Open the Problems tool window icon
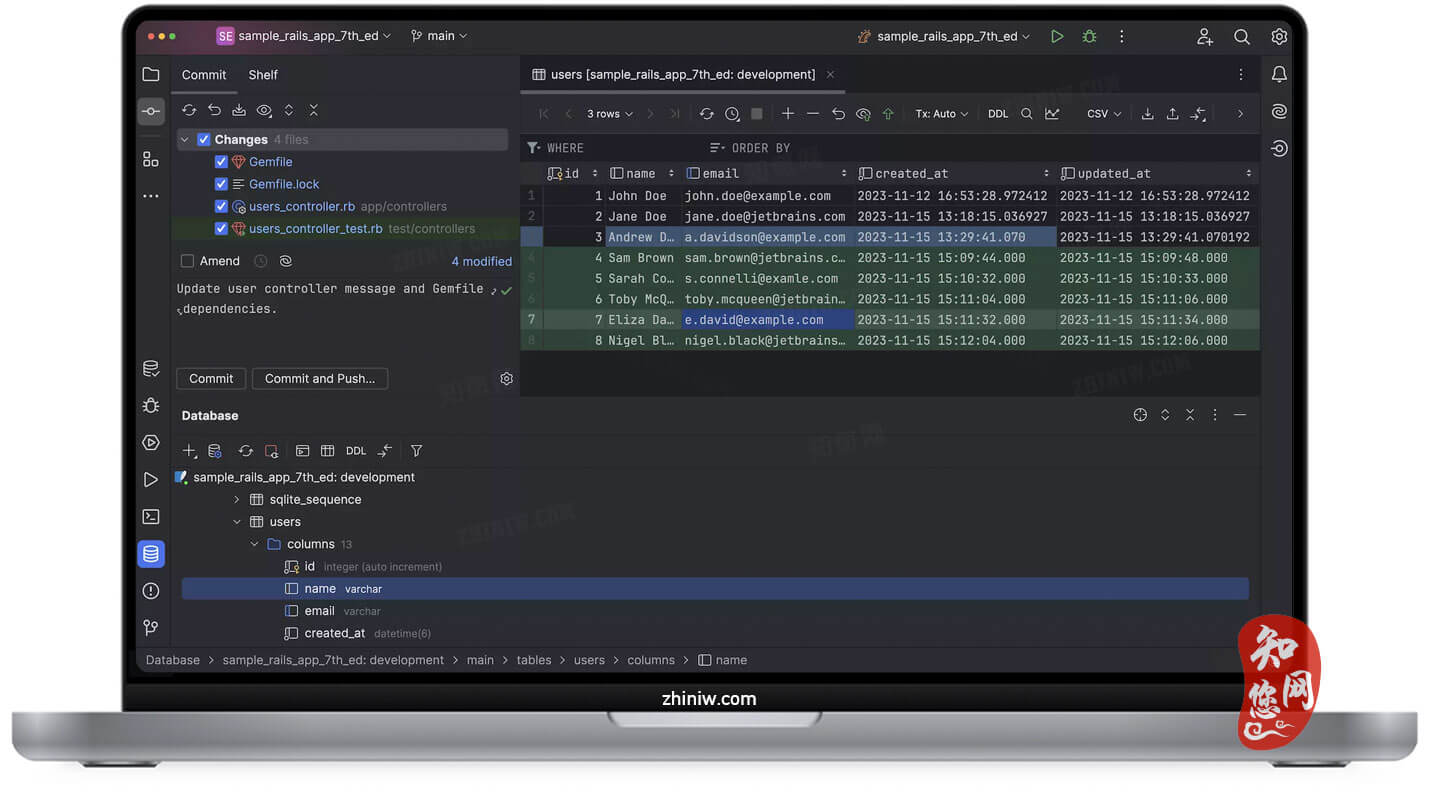The image size is (1429, 797). coord(151,591)
